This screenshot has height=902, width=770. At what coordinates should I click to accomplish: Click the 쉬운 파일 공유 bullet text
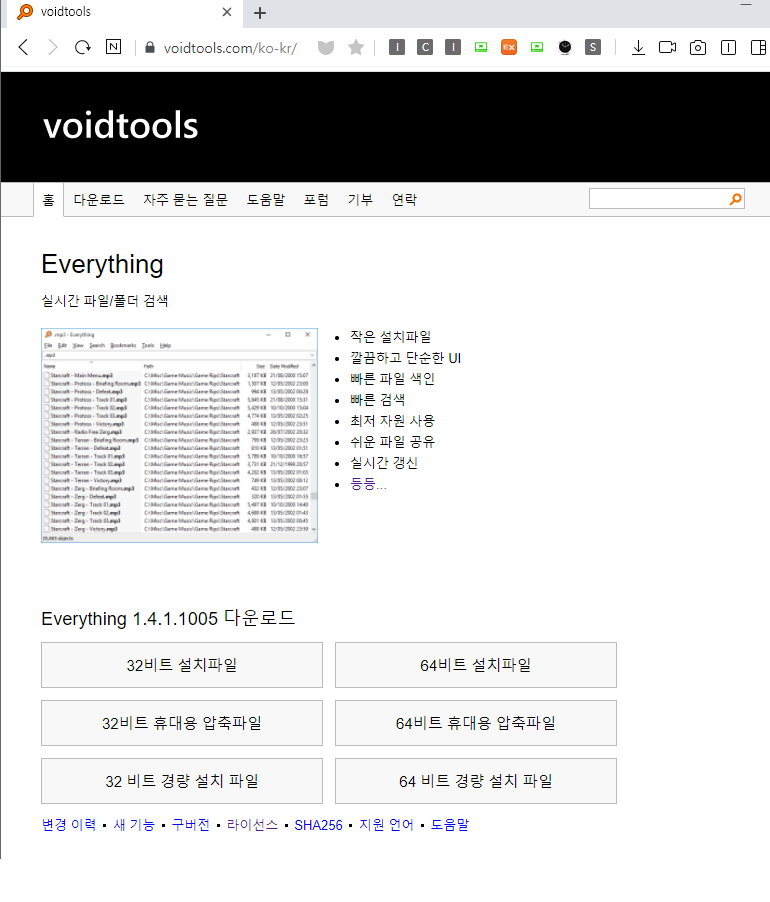[x=392, y=442]
